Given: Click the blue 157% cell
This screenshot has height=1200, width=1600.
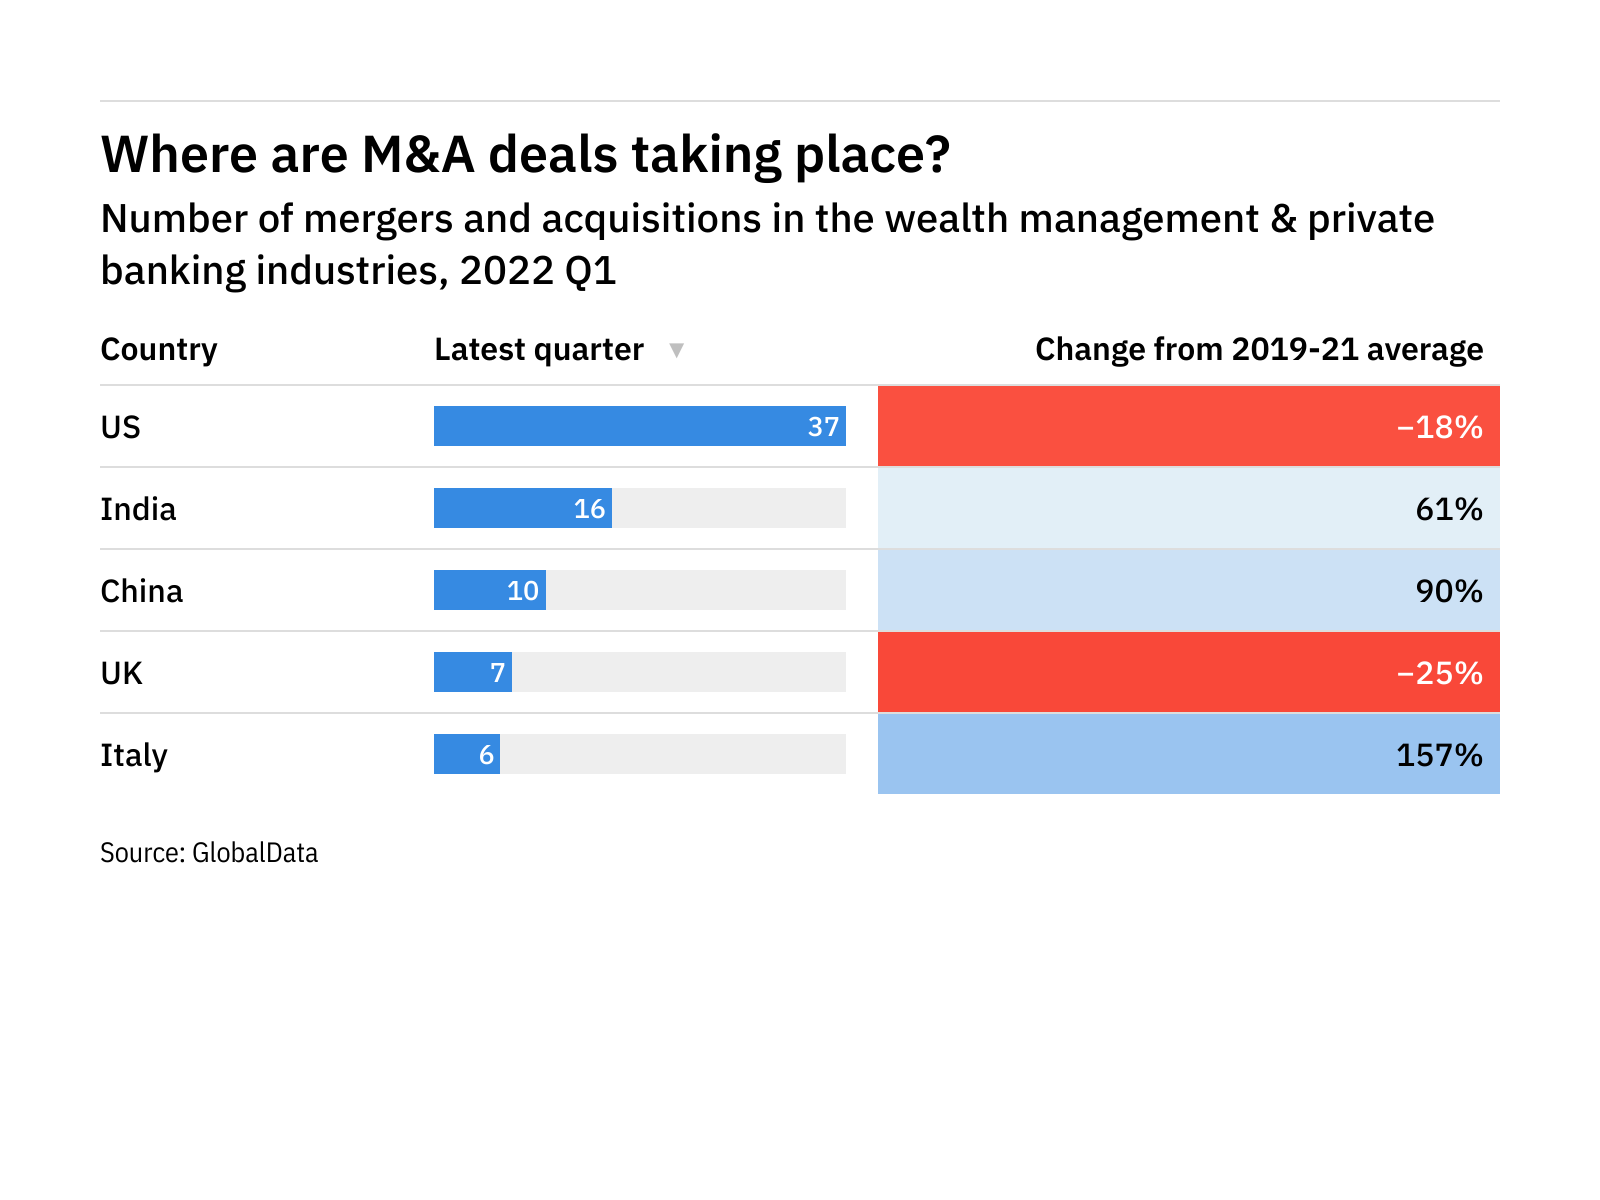Looking at the screenshot, I should pyautogui.click(x=1188, y=754).
